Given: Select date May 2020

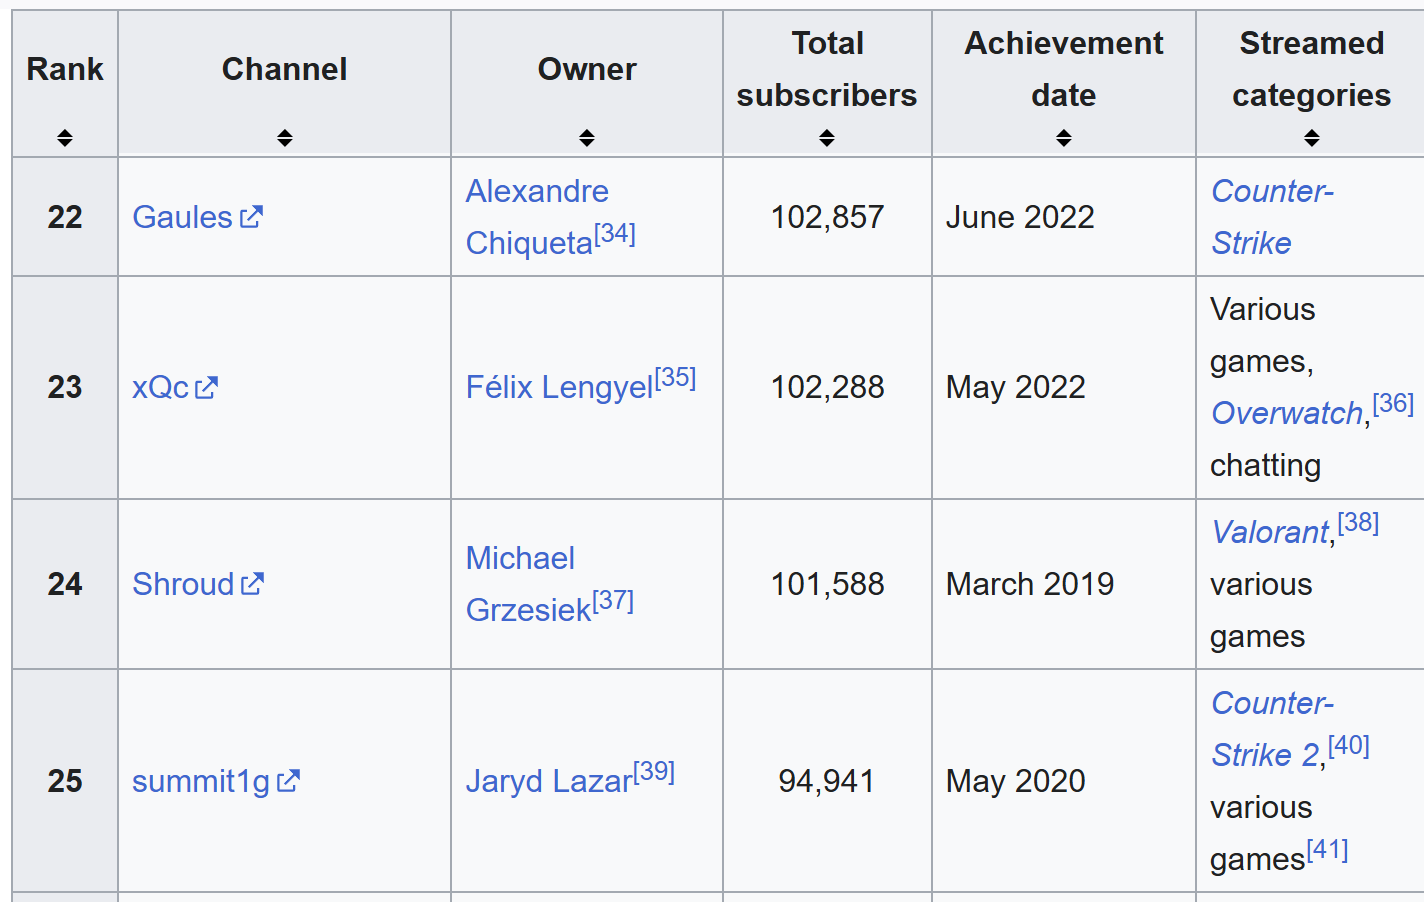Looking at the screenshot, I should [1016, 781].
